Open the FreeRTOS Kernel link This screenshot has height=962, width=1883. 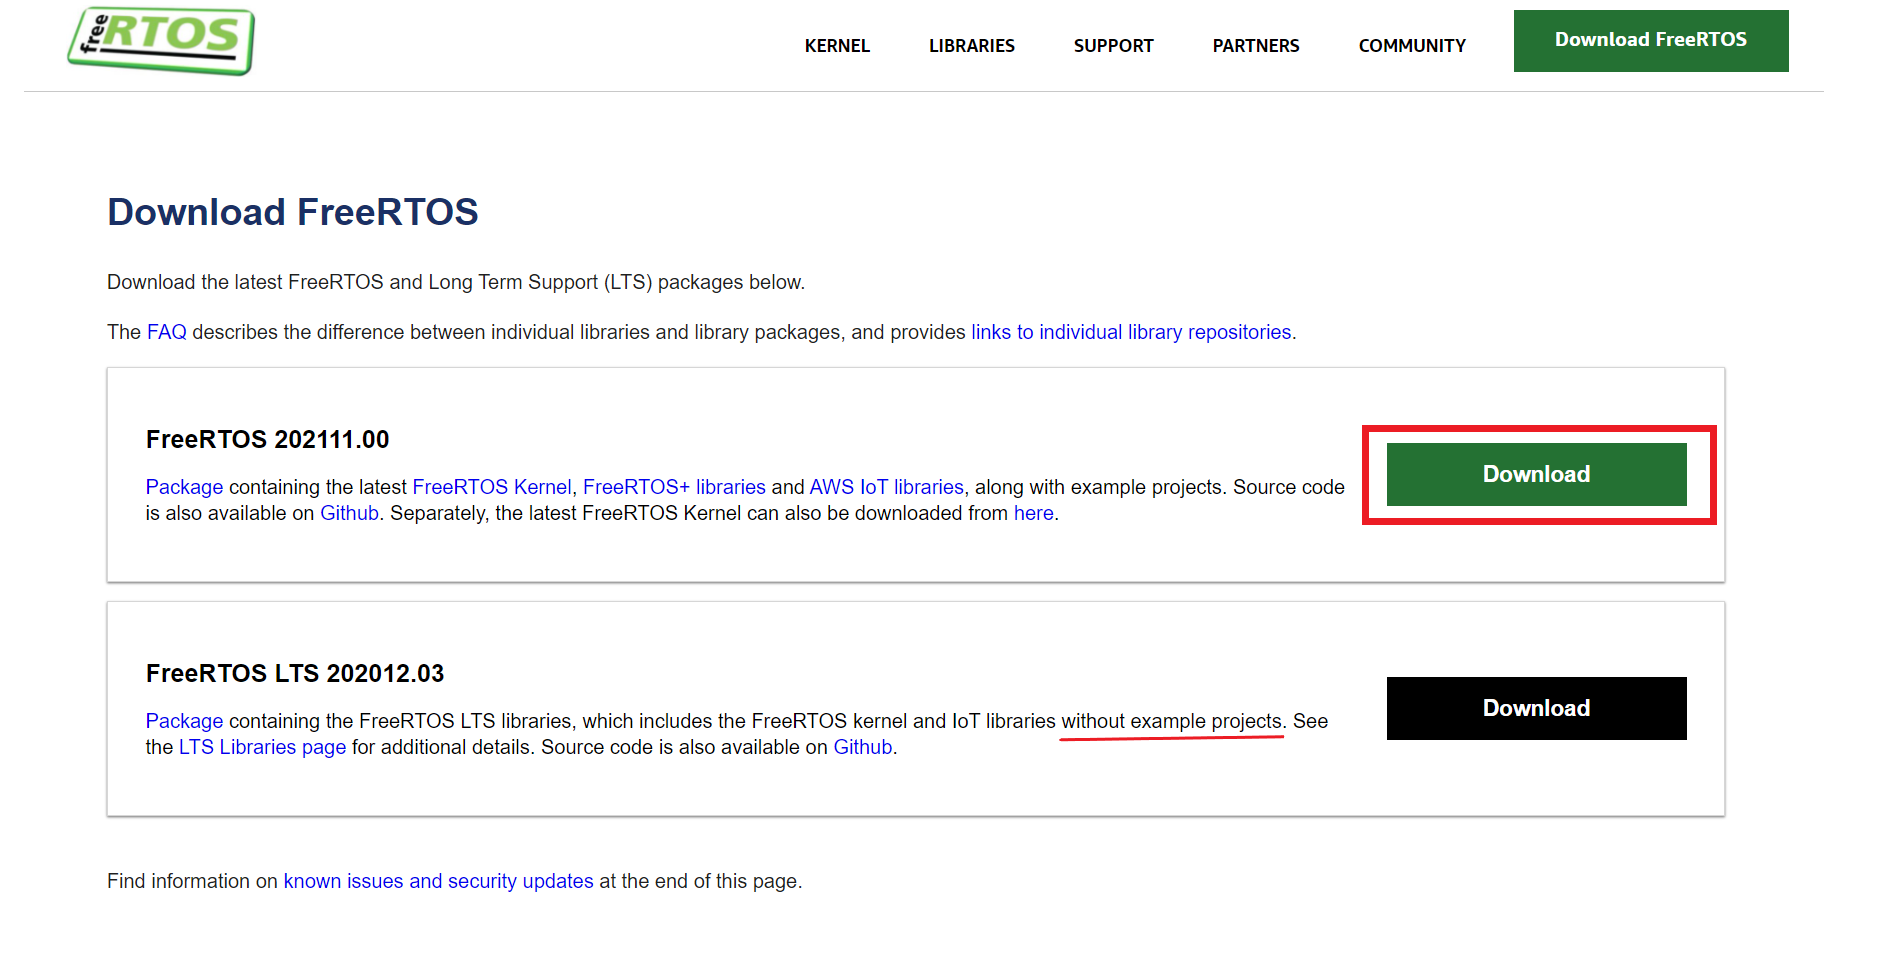(492, 487)
